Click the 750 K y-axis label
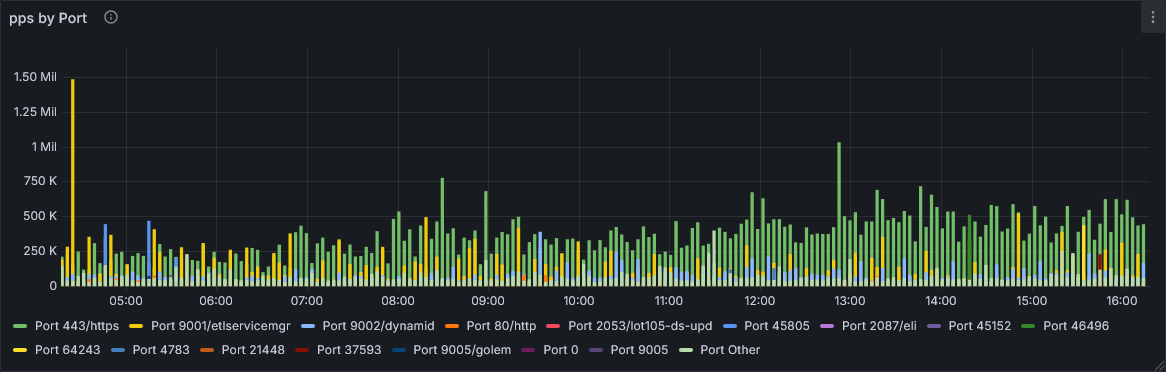The width and height of the screenshot is (1166, 372). click(41, 182)
